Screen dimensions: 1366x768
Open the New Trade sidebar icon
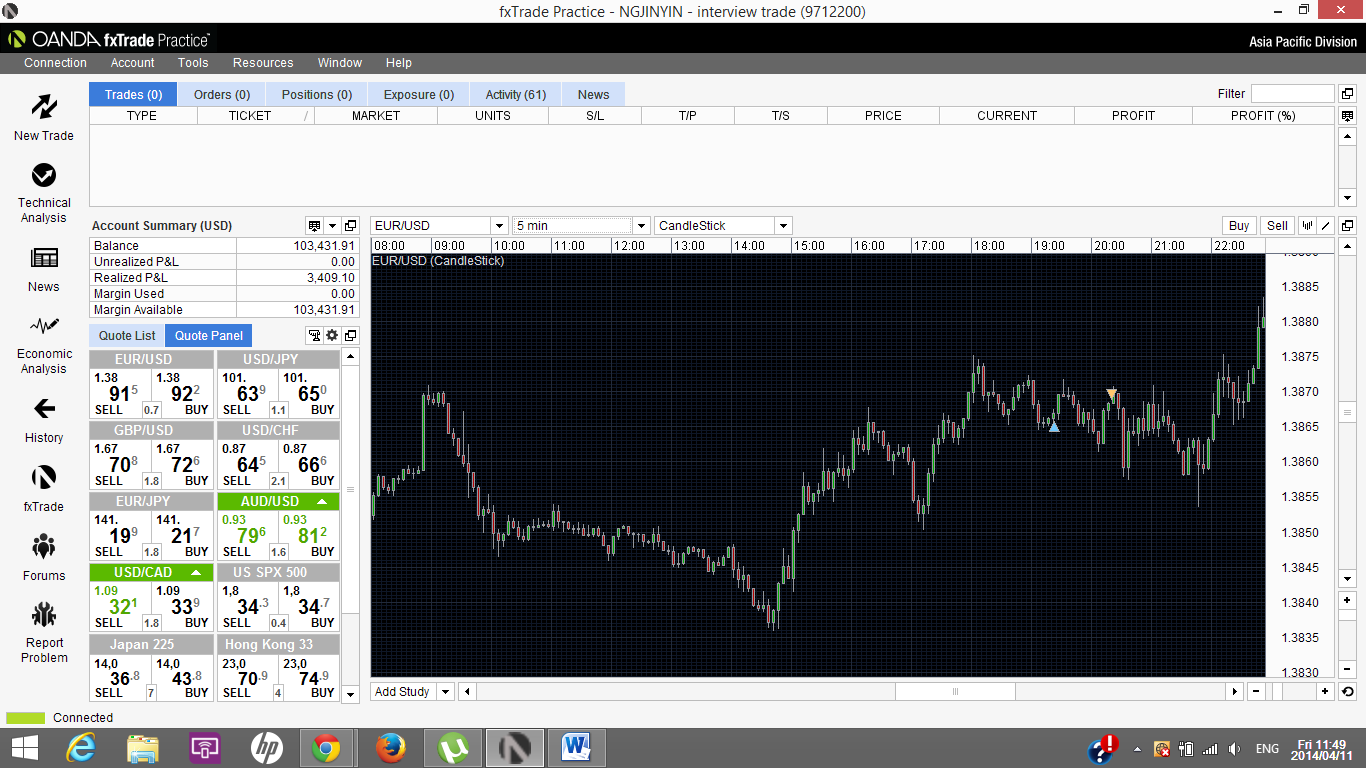click(x=44, y=107)
